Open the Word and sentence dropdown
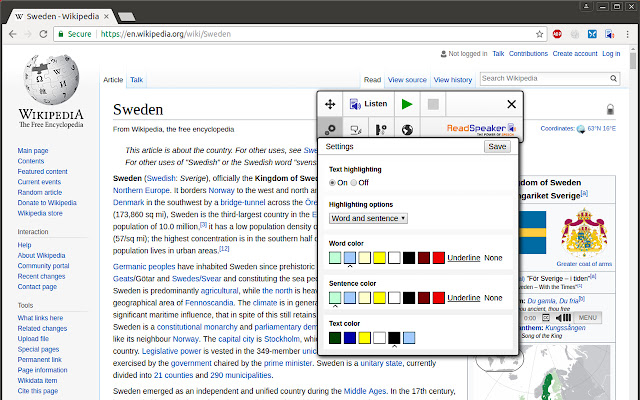The width and height of the screenshot is (640, 400). 368,217
